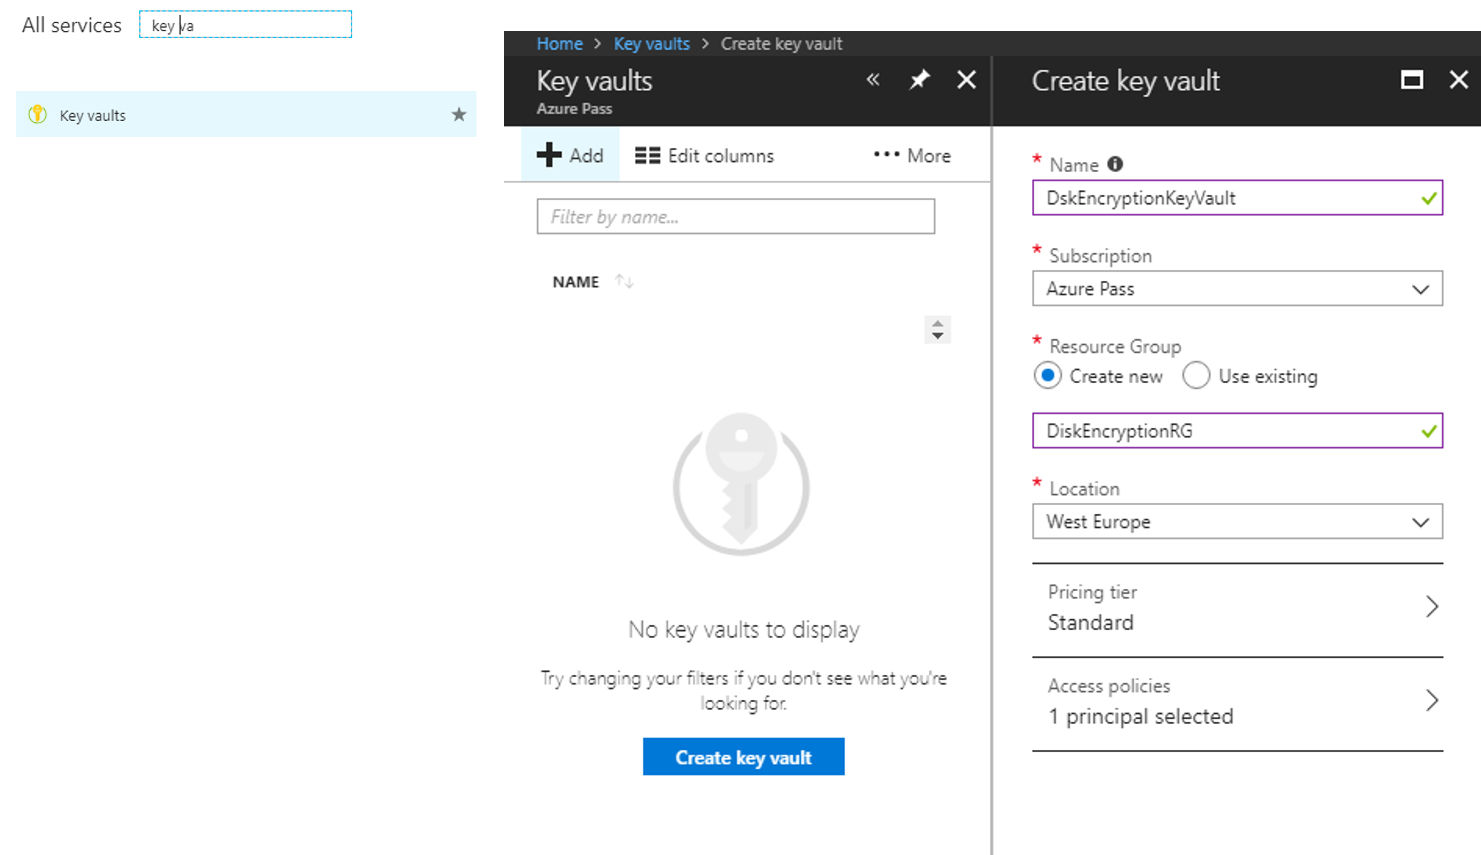Close the Key vaults blade
This screenshot has width=1481, height=855.
[966, 79]
